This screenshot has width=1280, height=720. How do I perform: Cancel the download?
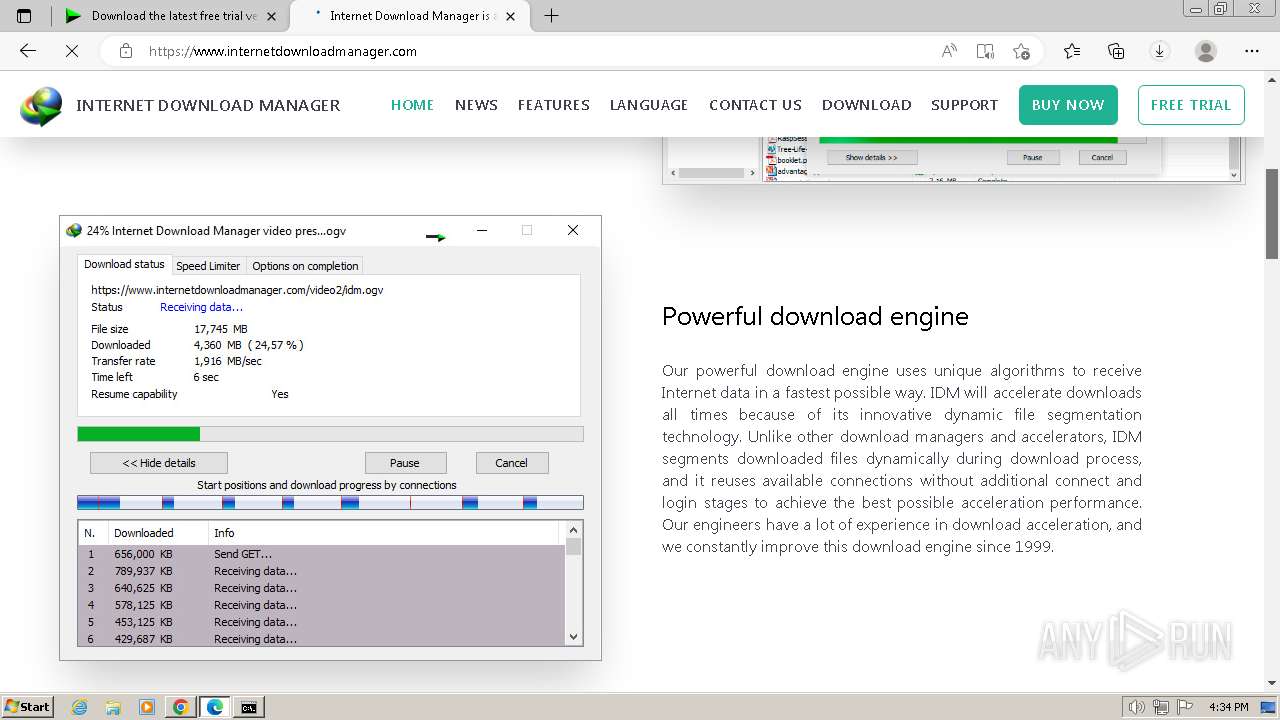click(511, 463)
